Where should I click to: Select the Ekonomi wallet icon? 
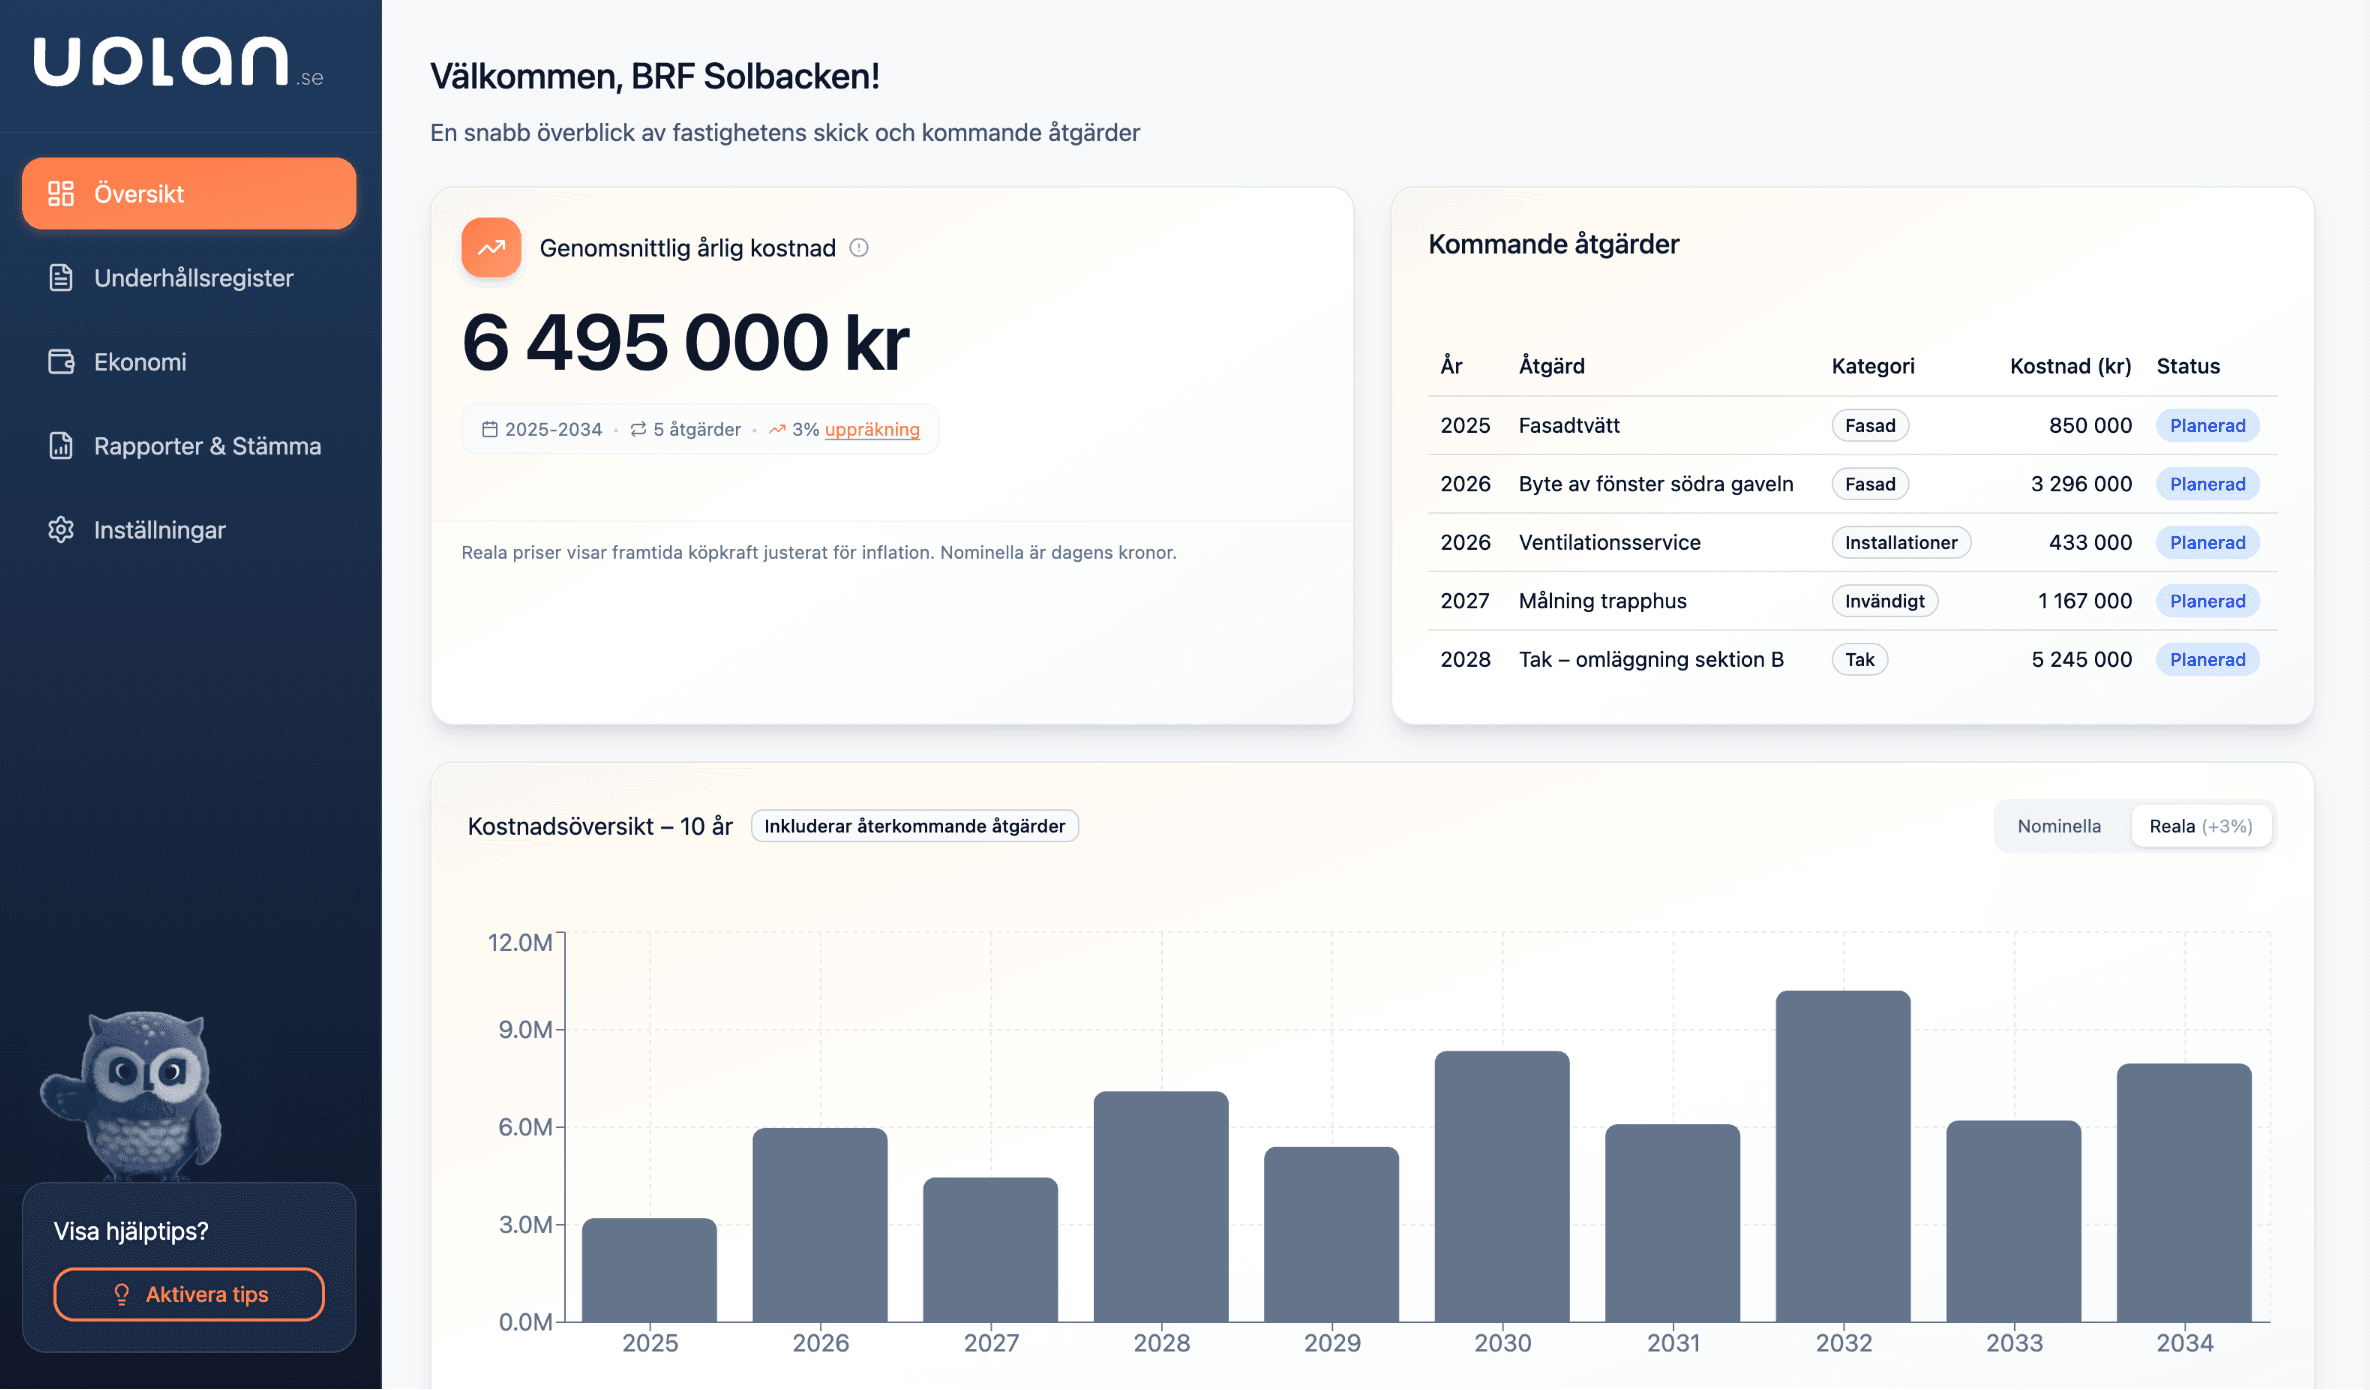coord(61,362)
